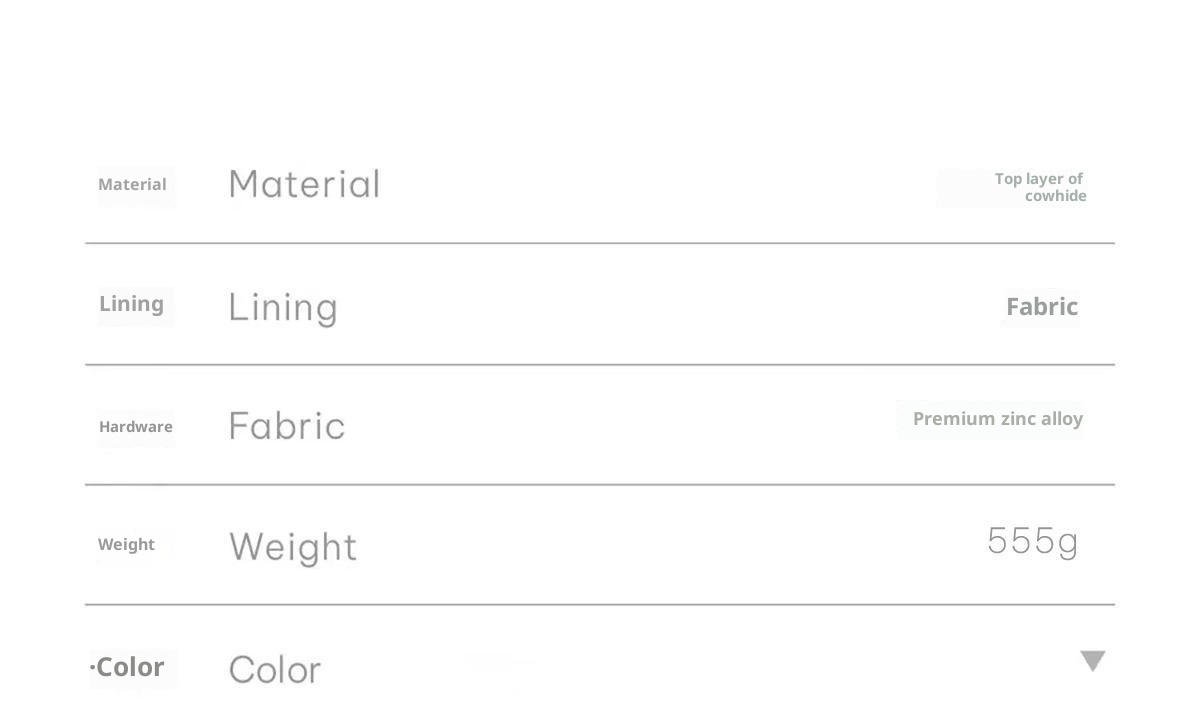This screenshot has width=1200, height=716.
Task: Select the large Material heading
Action: 304,184
